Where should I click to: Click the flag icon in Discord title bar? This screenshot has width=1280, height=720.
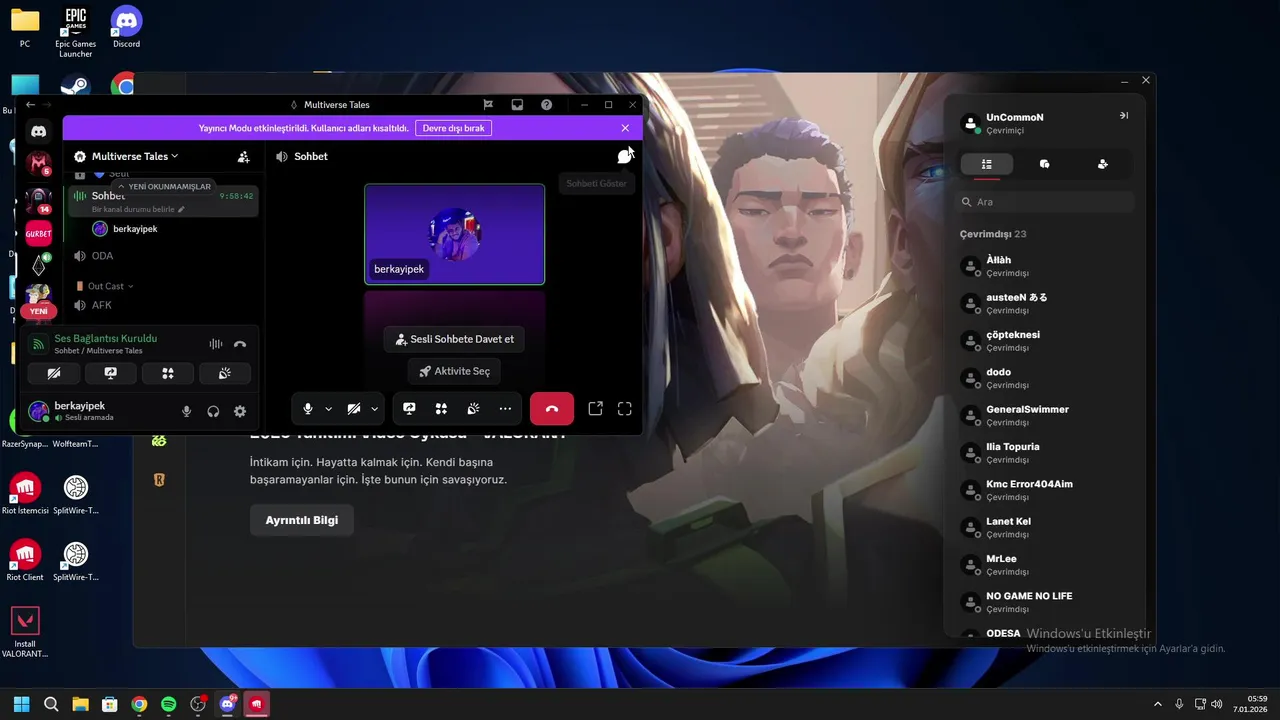tap(488, 104)
